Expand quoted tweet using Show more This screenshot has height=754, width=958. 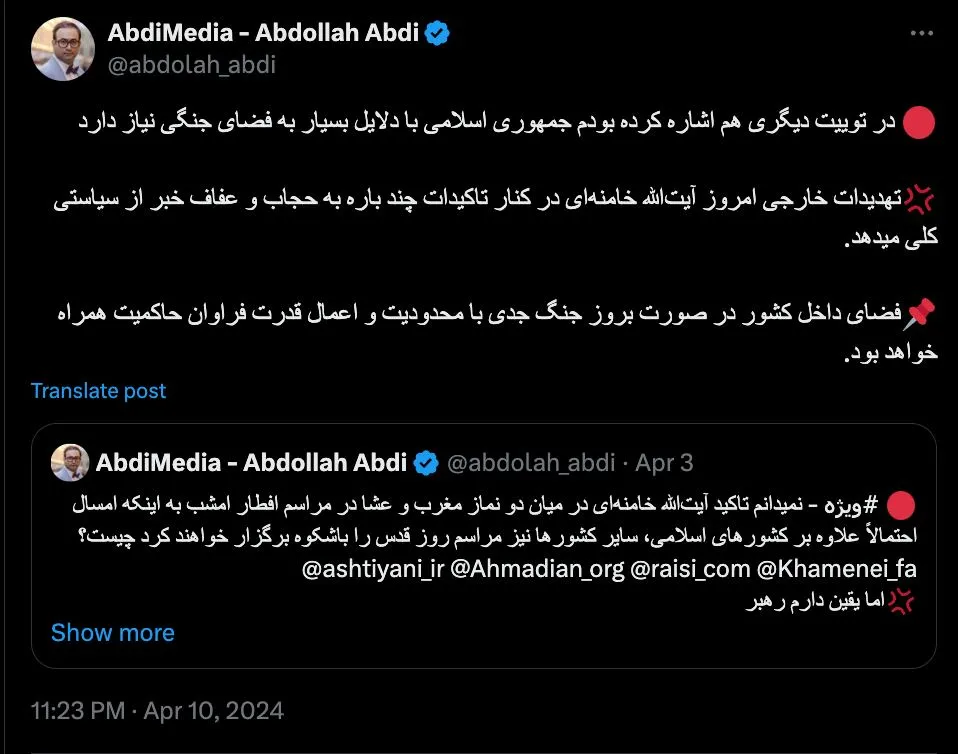pyautogui.click(x=112, y=632)
